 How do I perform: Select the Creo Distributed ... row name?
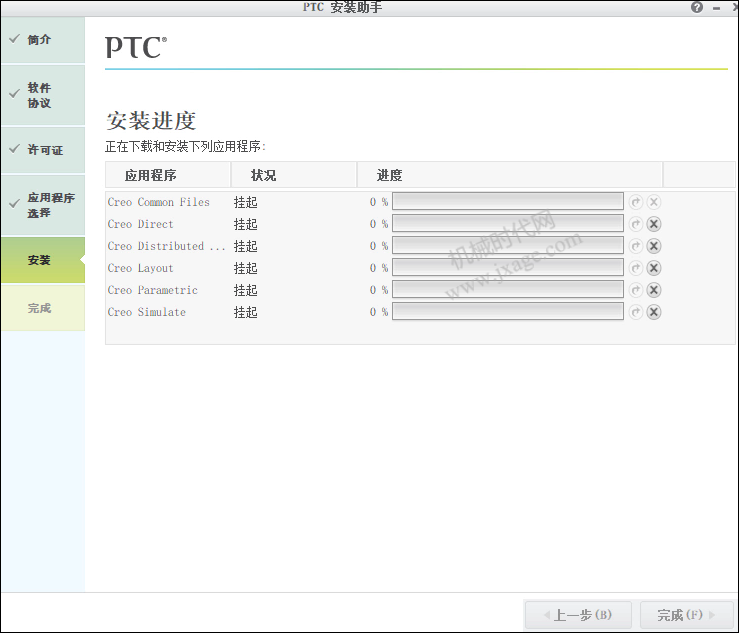click(166, 246)
